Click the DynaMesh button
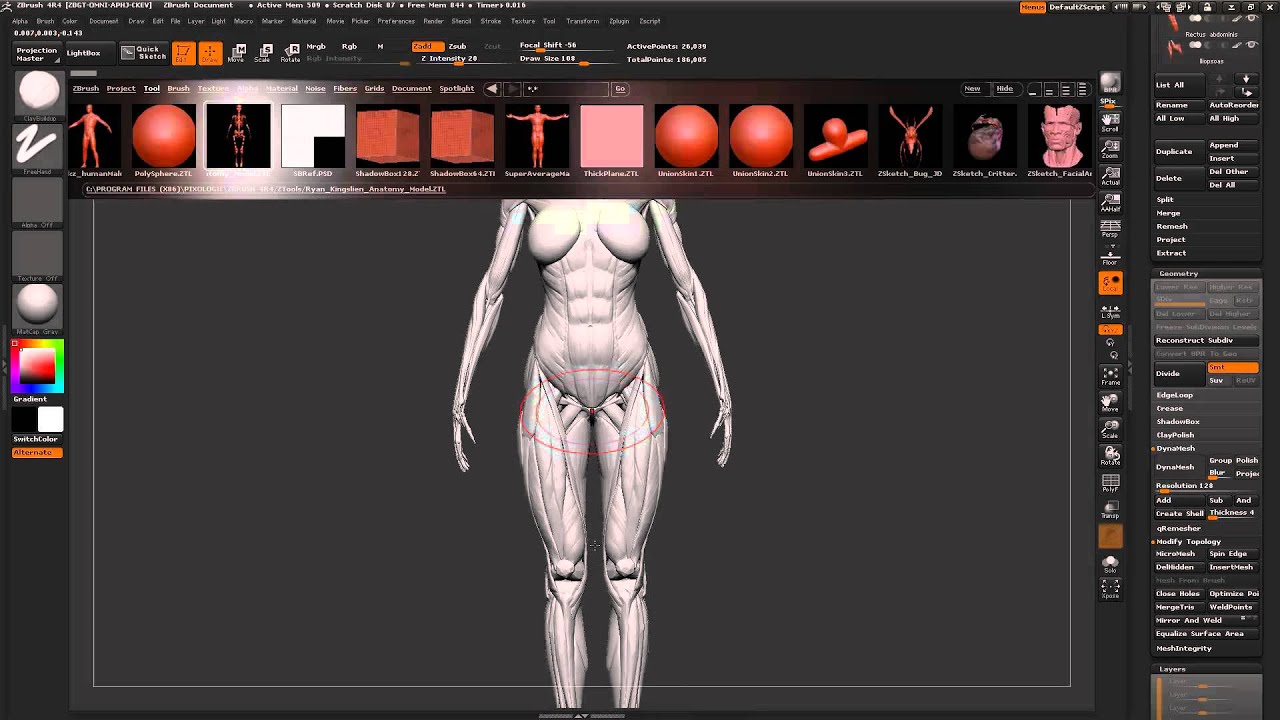The height and width of the screenshot is (720, 1280). (x=1180, y=467)
